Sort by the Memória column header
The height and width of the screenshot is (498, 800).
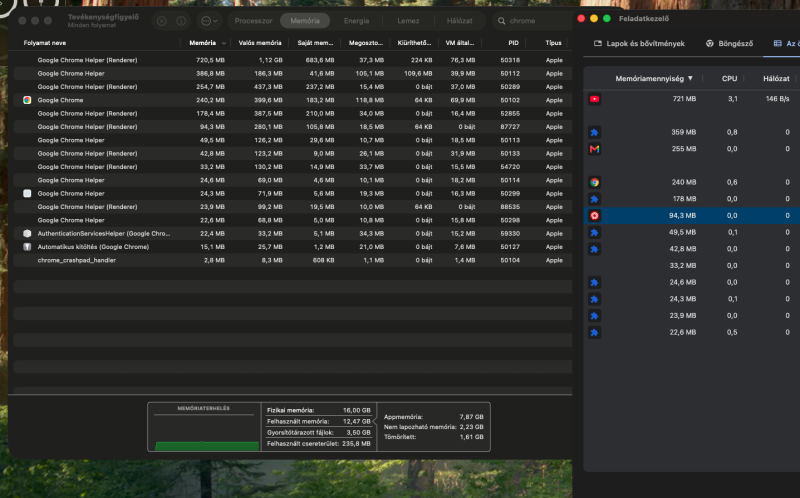point(203,43)
